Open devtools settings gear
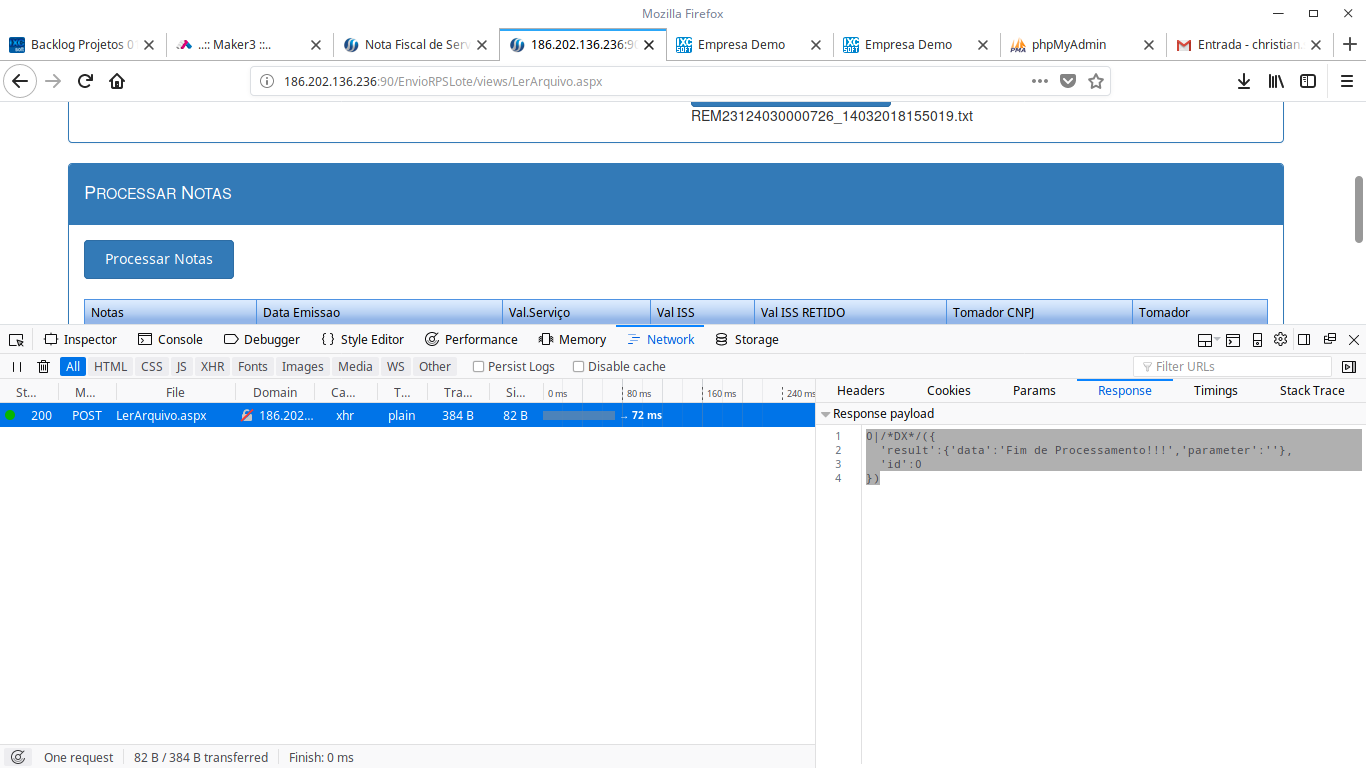This screenshot has width=1366, height=768. point(1280,340)
